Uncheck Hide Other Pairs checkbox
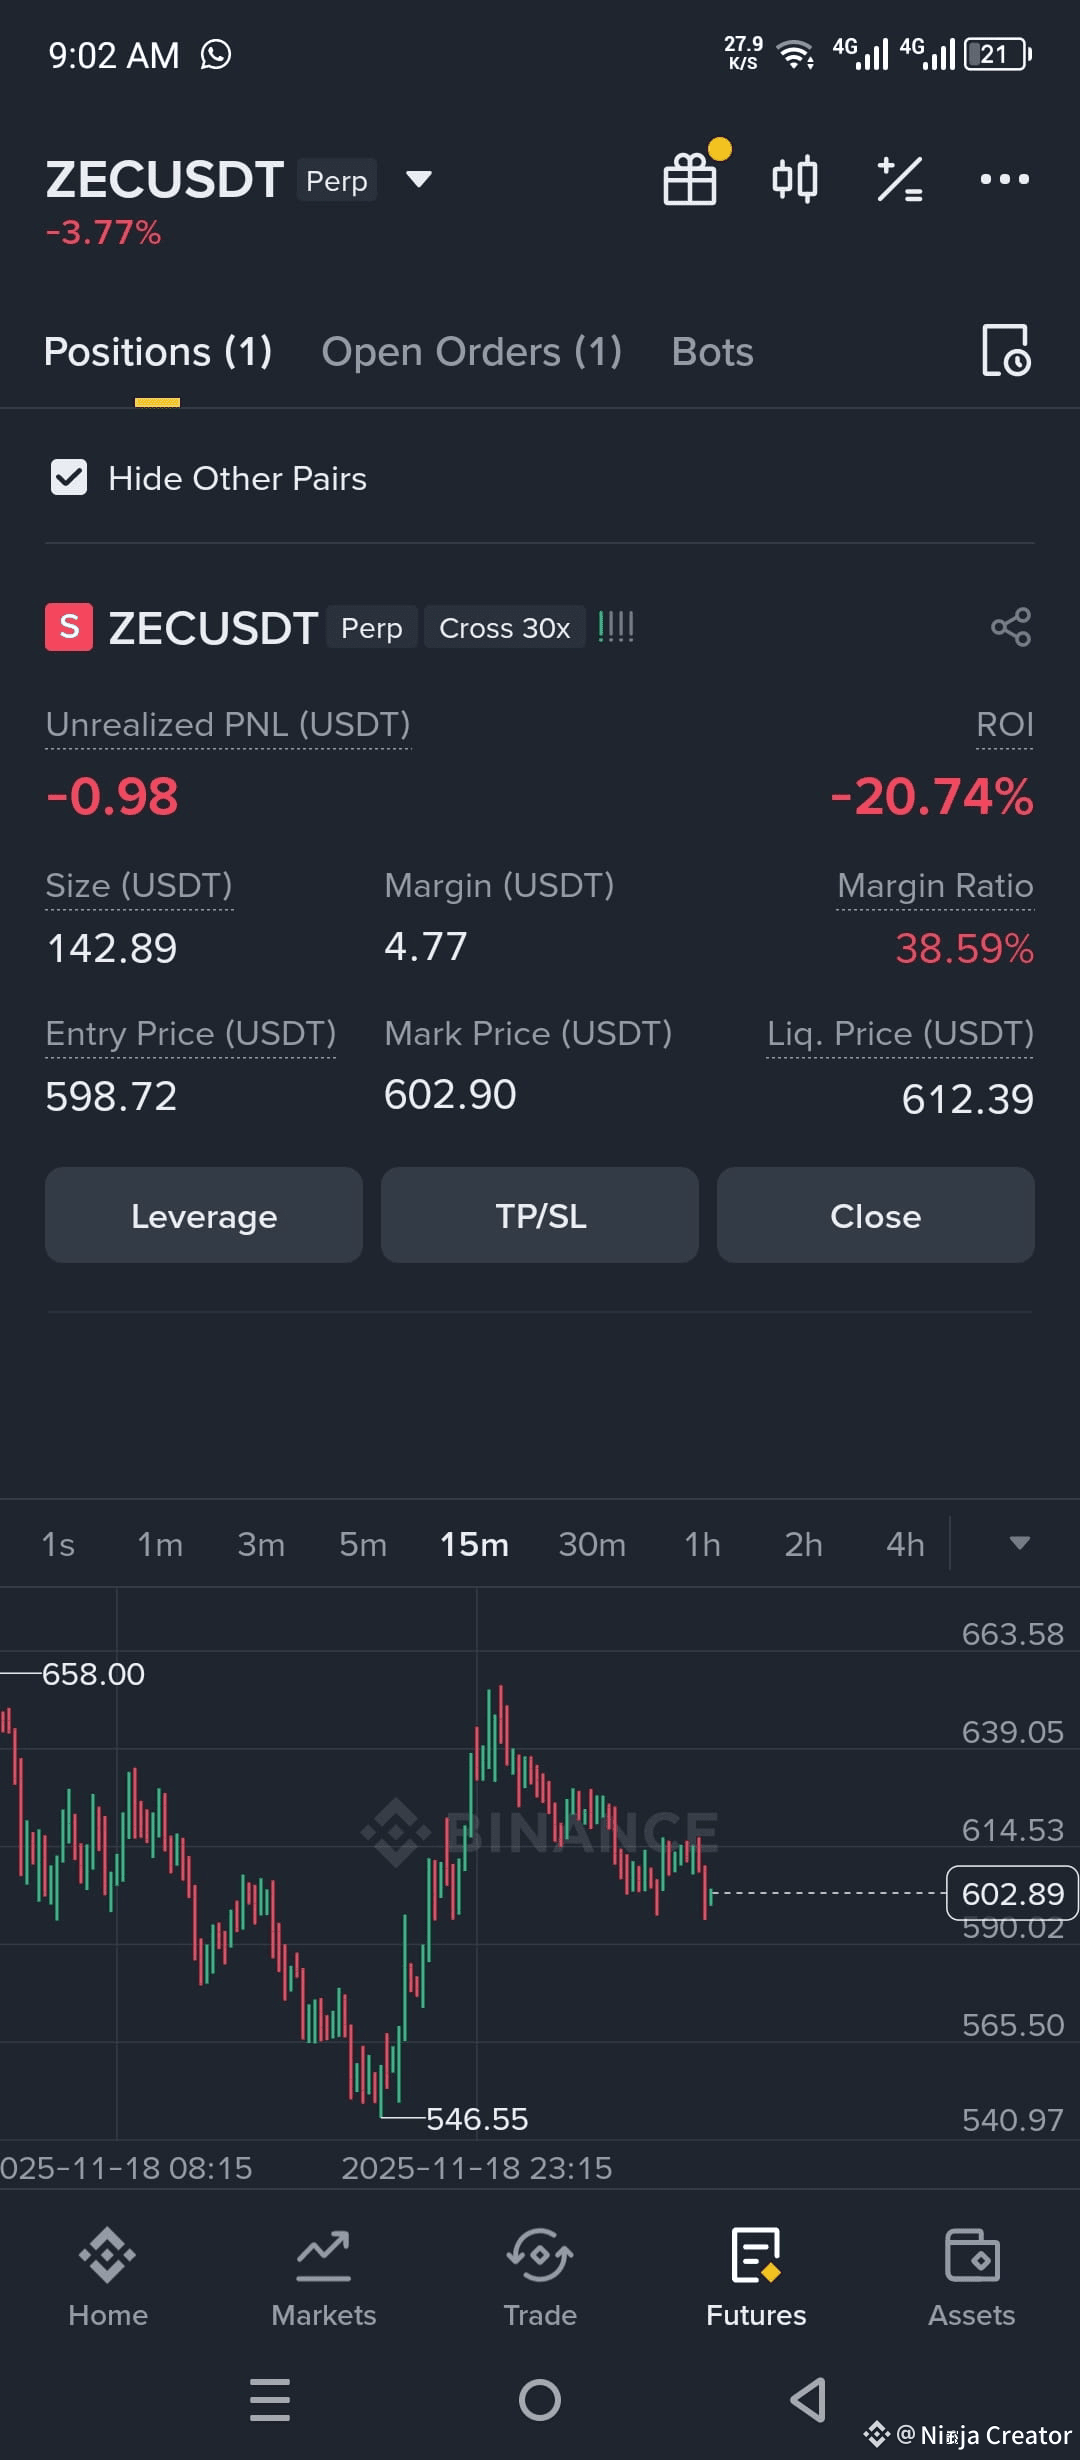The width and height of the screenshot is (1080, 2460). (x=69, y=478)
